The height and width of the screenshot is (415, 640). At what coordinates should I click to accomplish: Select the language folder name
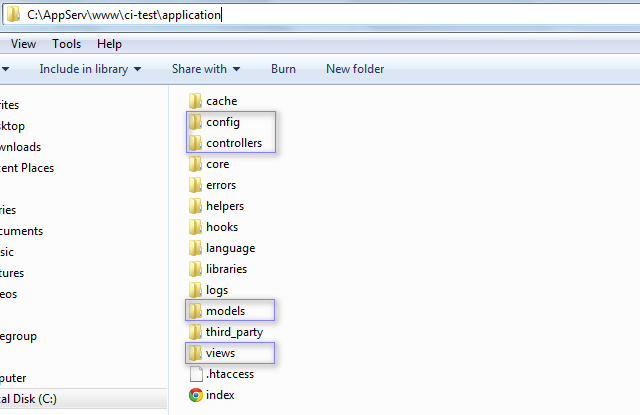[x=231, y=249]
